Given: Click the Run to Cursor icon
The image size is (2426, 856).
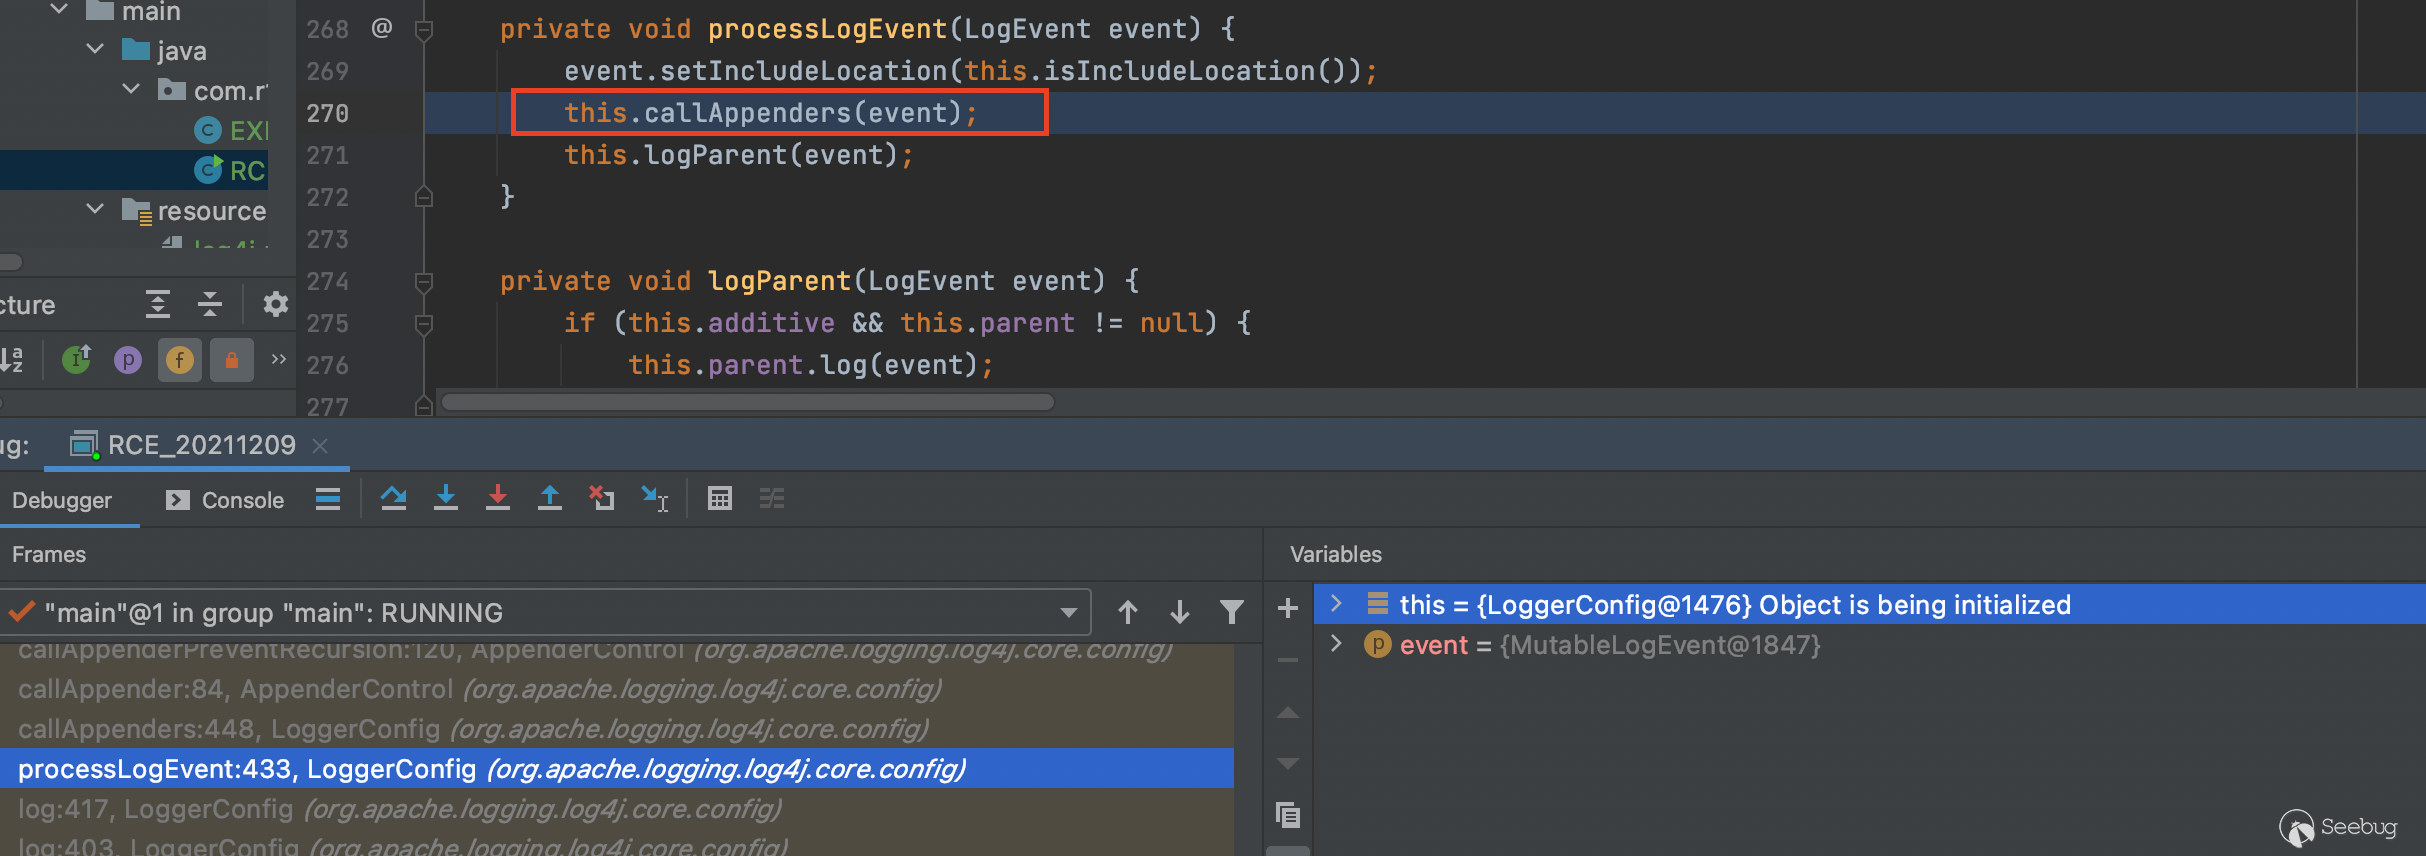Looking at the screenshot, I should tap(654, 498).
